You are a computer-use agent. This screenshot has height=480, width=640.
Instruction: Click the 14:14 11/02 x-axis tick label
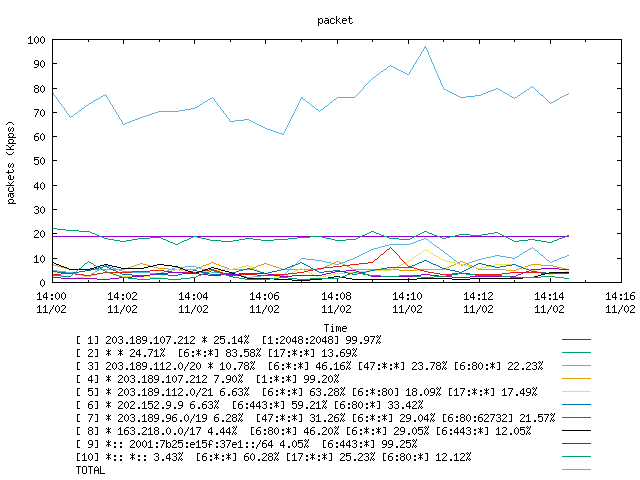pyautogui.click(x=549, y=302)
